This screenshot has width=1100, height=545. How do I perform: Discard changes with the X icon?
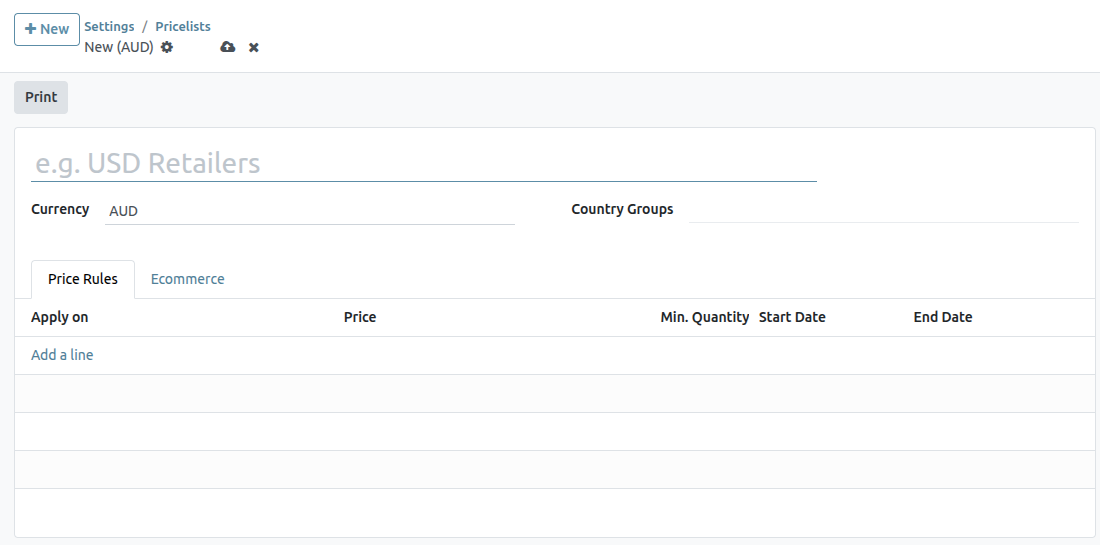[254, 47]
